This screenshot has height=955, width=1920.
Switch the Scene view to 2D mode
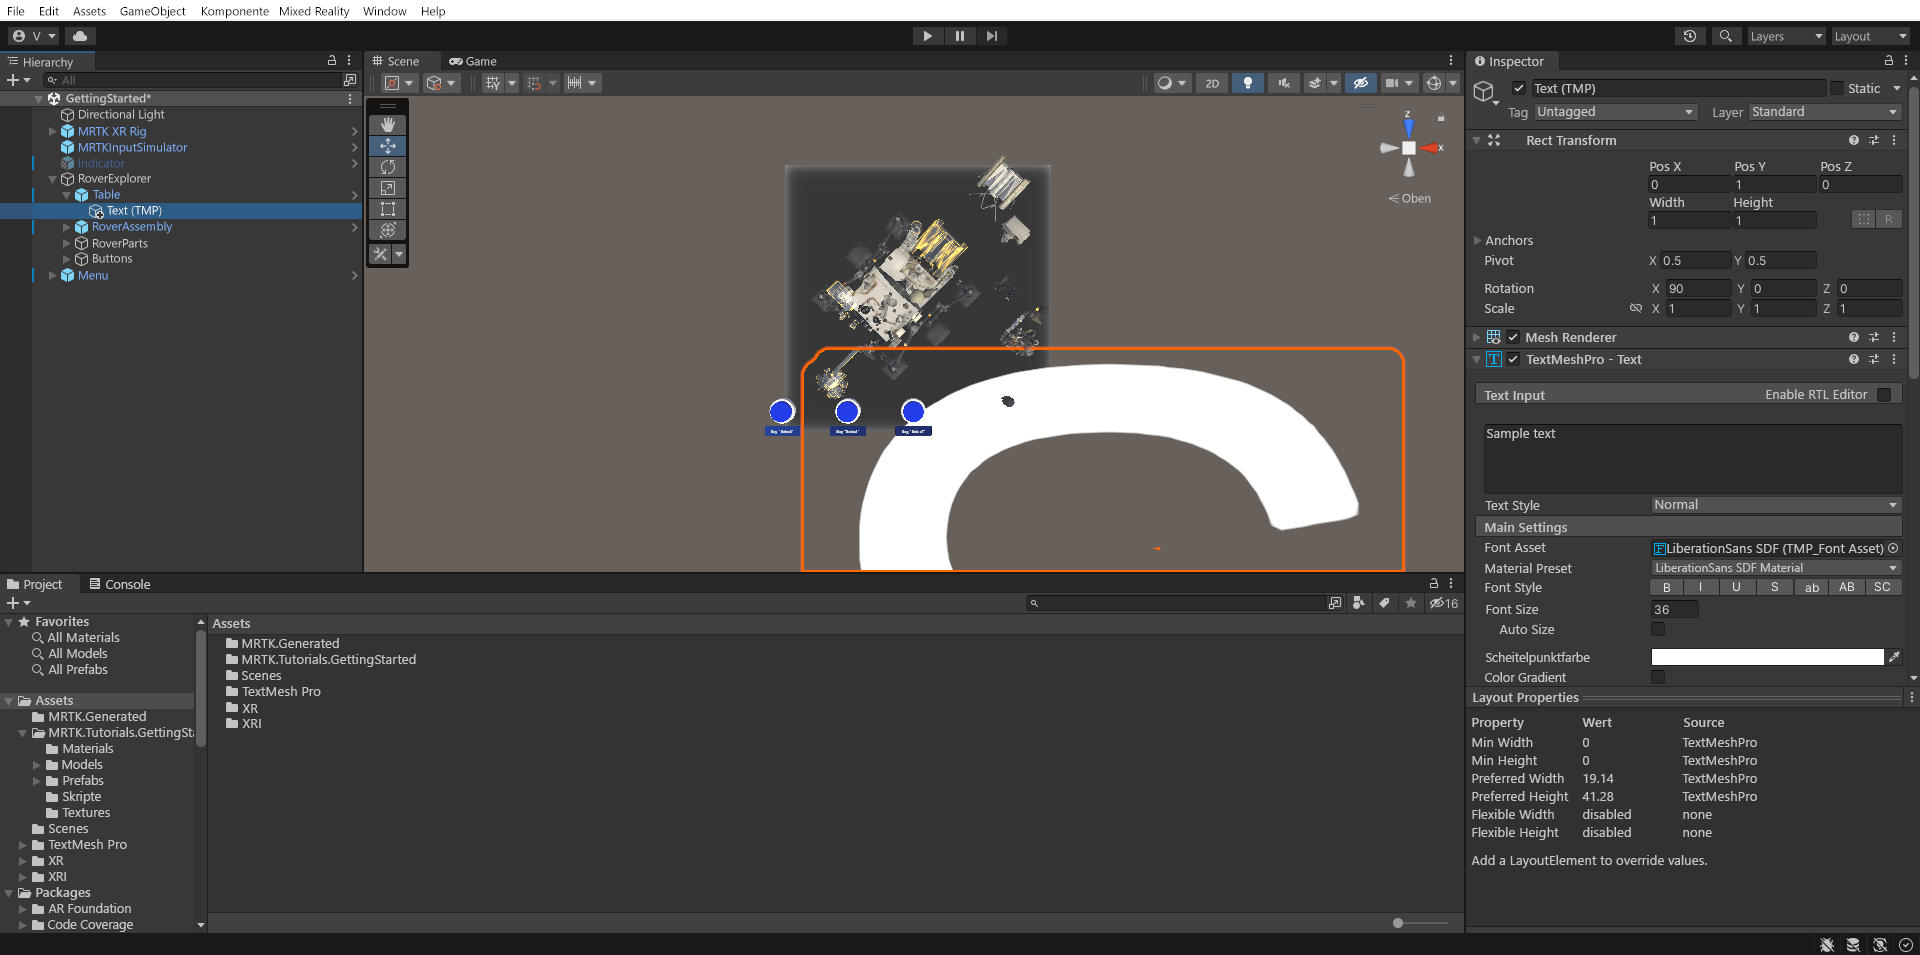tap(1211, 83)
